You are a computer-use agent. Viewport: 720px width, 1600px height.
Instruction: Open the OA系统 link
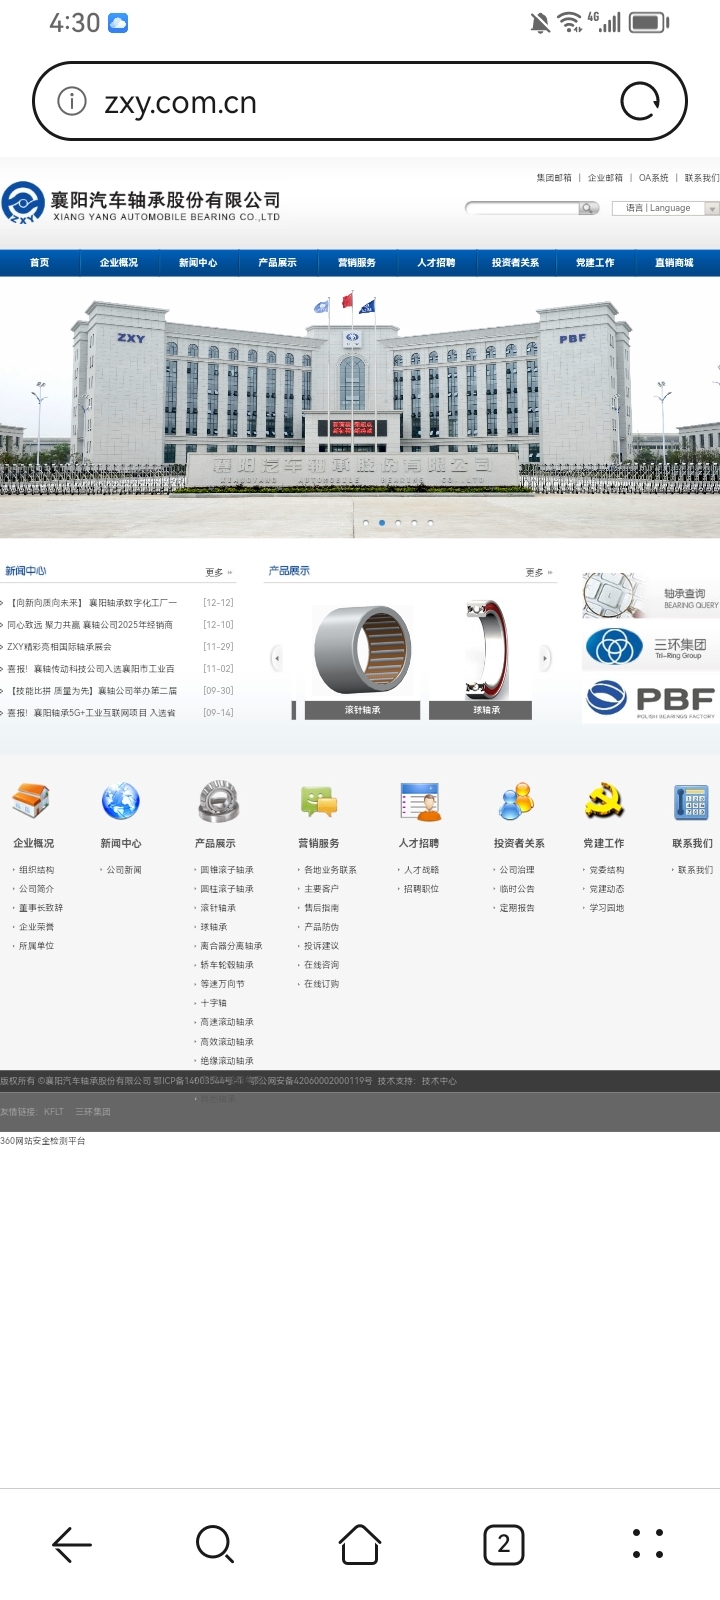click(654, 178)
